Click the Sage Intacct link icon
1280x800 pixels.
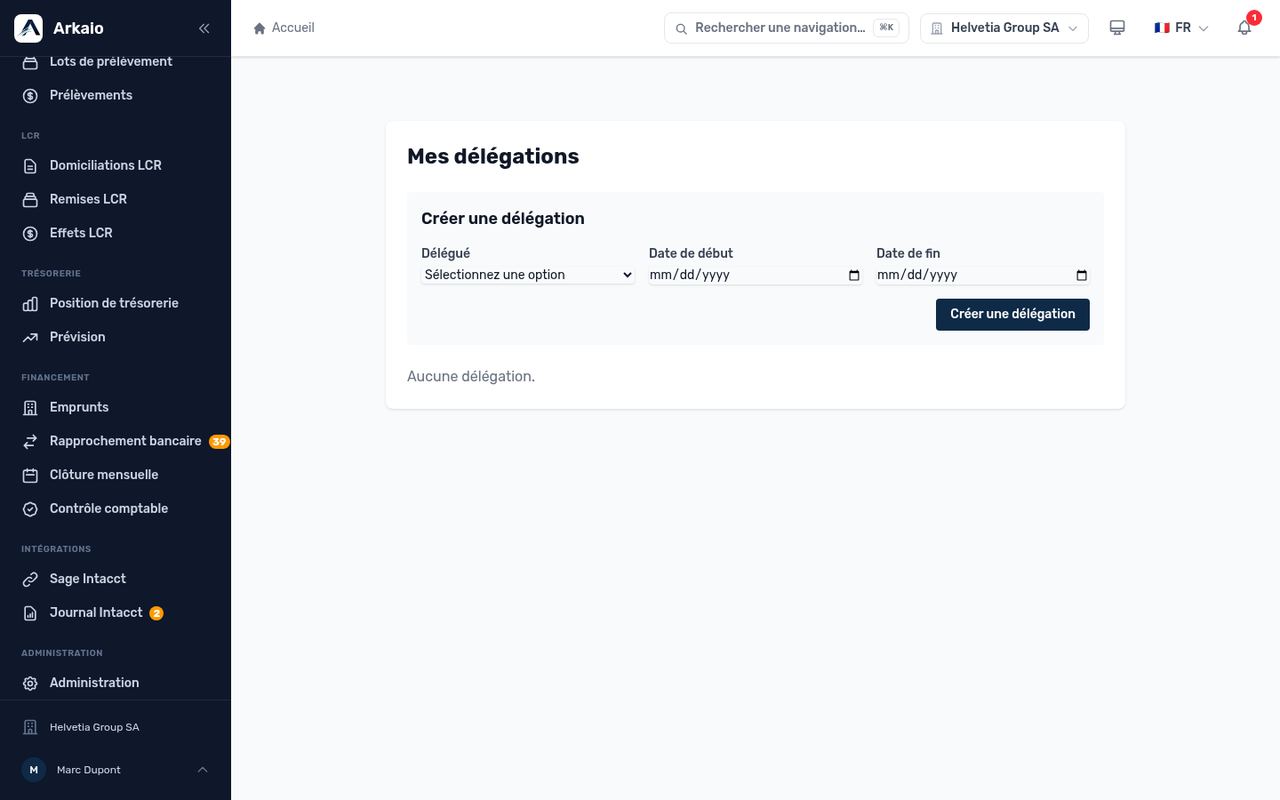[x=30, y=579]
